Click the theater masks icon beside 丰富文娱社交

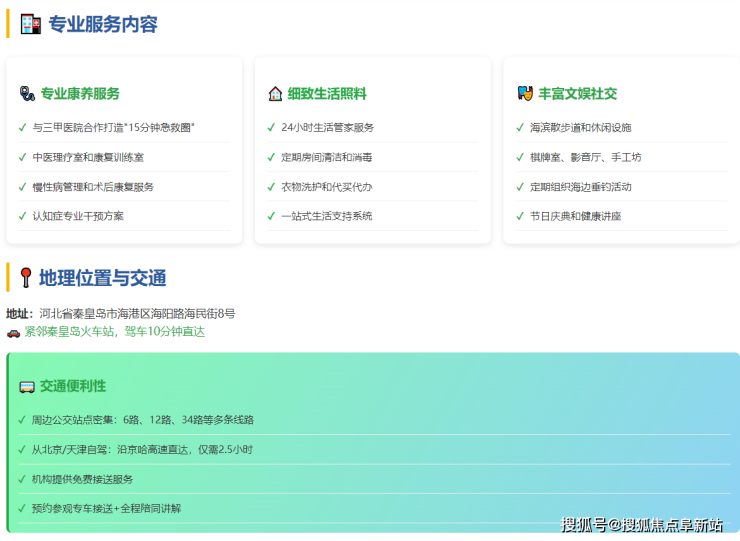pyautogui.click(x=525, y=93)
